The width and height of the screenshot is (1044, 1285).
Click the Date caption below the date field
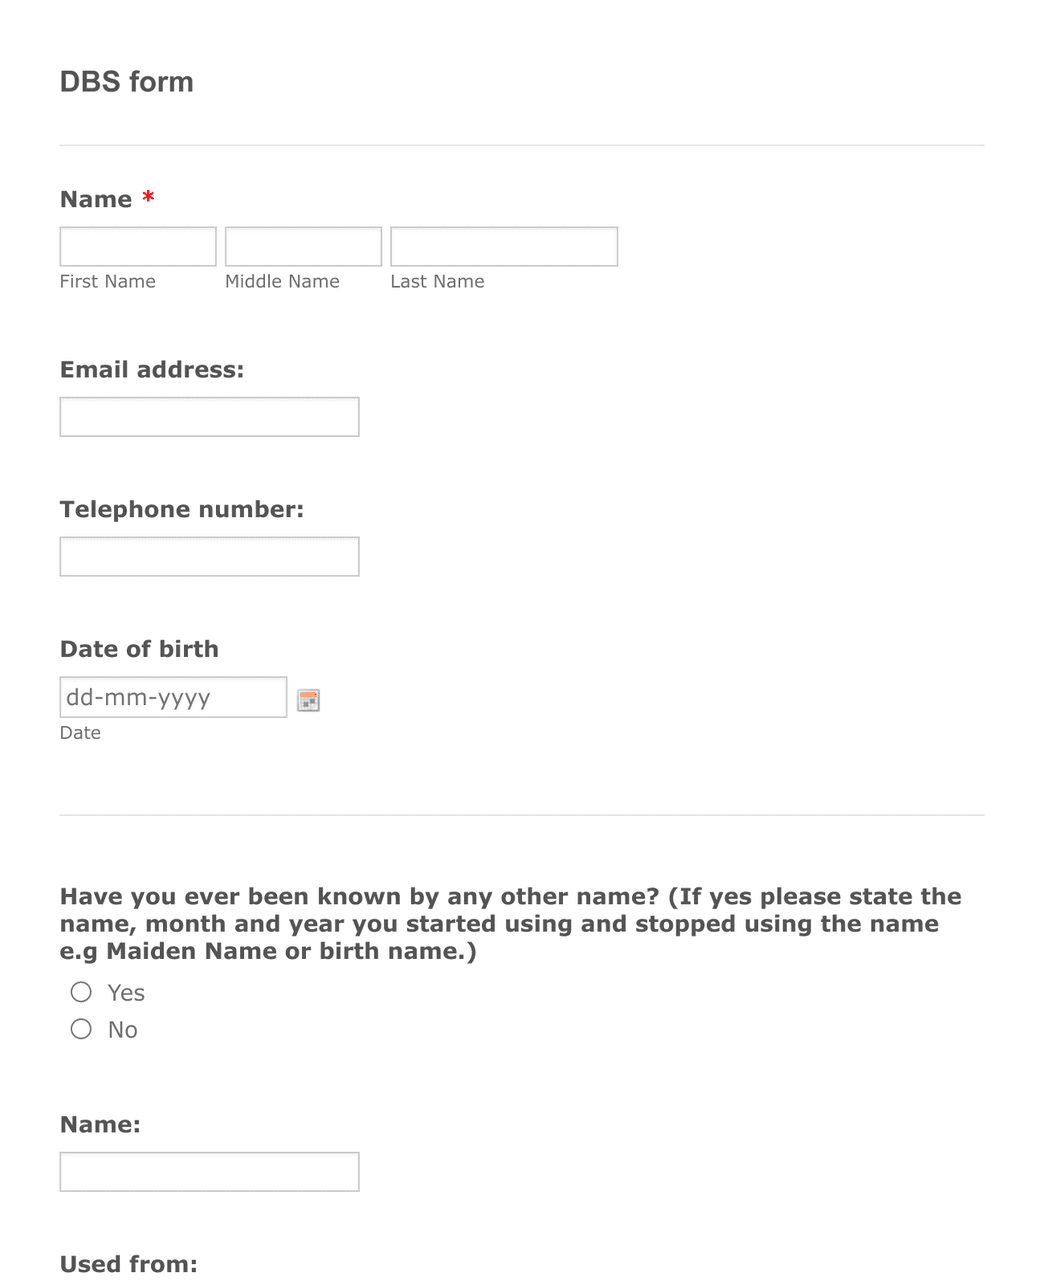[x=80, y=732]
